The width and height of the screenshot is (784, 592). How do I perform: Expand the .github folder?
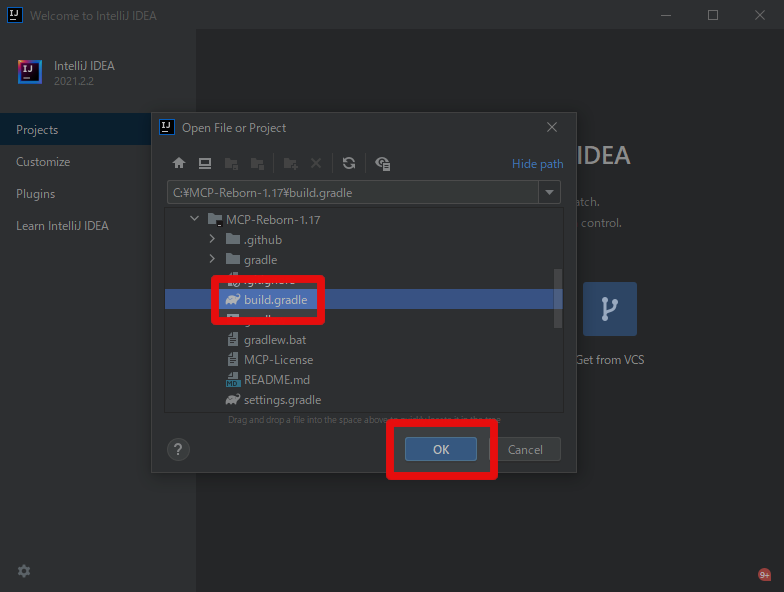[x=212, y=239]
